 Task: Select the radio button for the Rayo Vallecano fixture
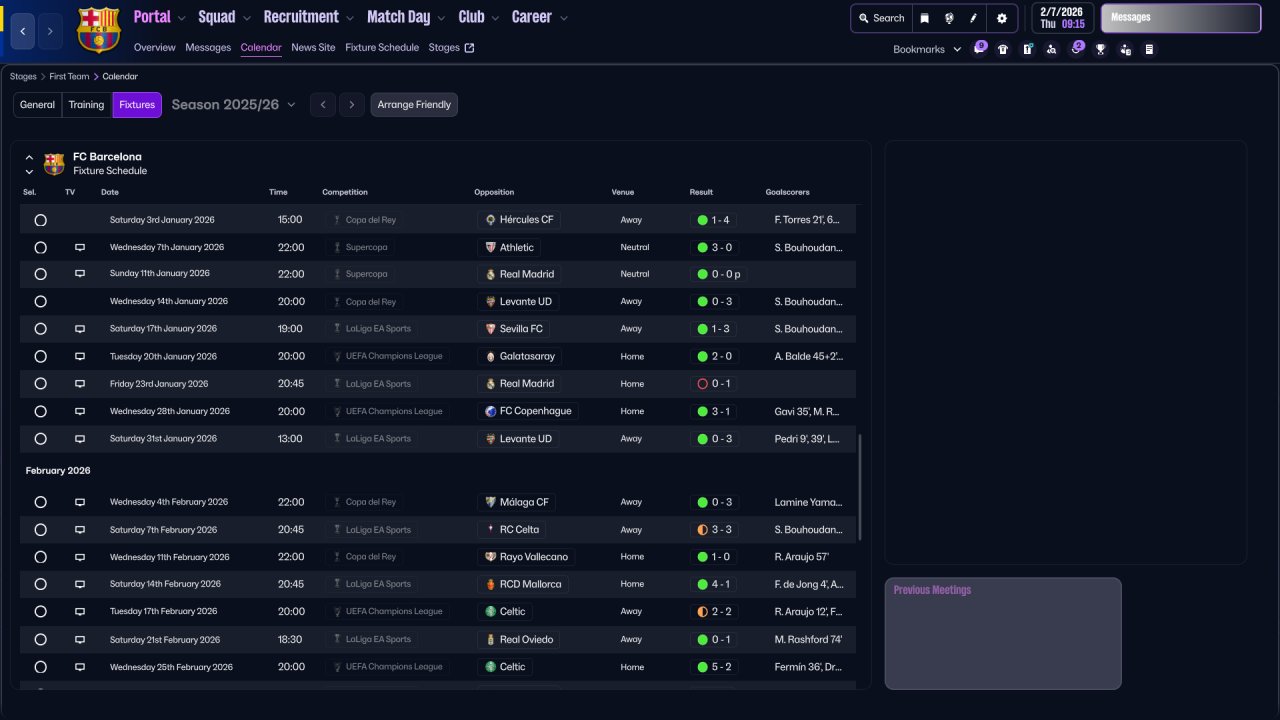pos(40,557)
